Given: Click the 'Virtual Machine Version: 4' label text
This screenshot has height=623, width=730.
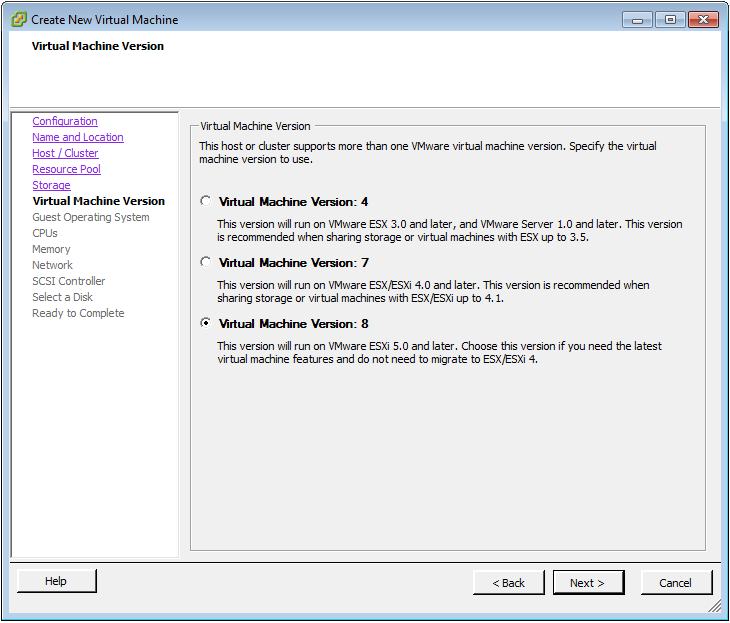Looking at the screenshot, I should tap(293, 202).
